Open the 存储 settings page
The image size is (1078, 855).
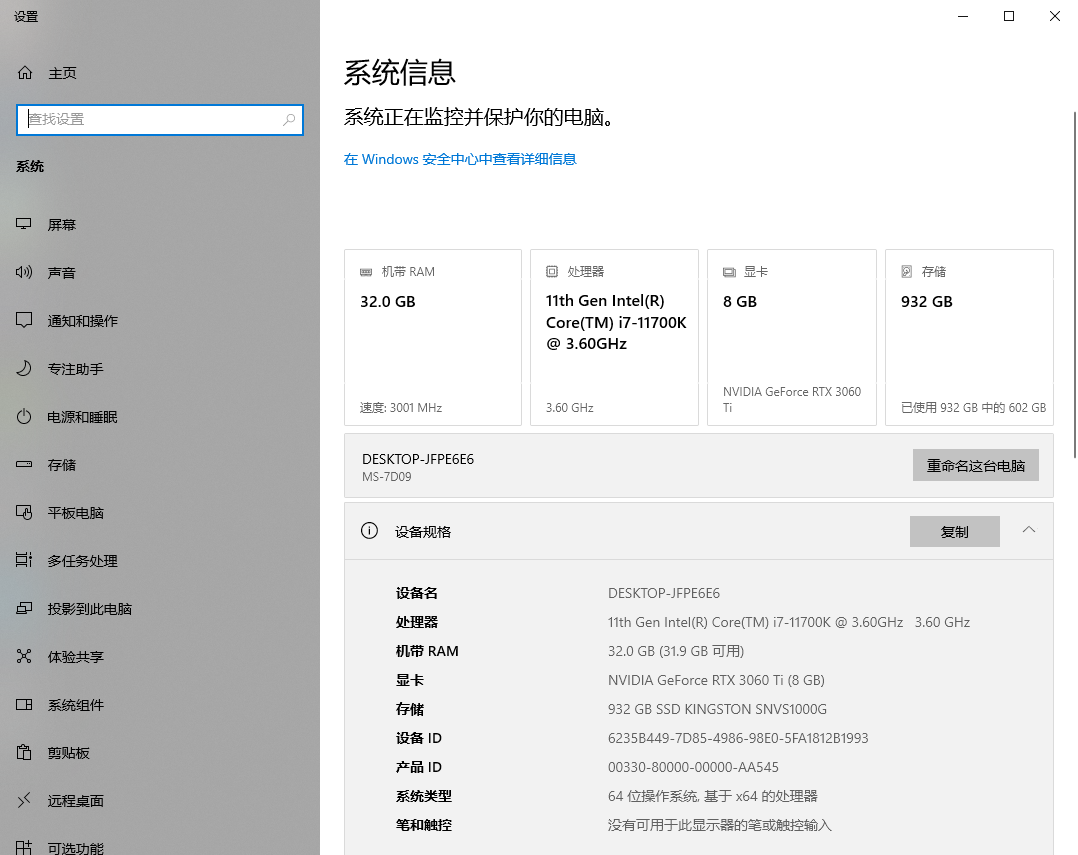(x=62, y=465)
